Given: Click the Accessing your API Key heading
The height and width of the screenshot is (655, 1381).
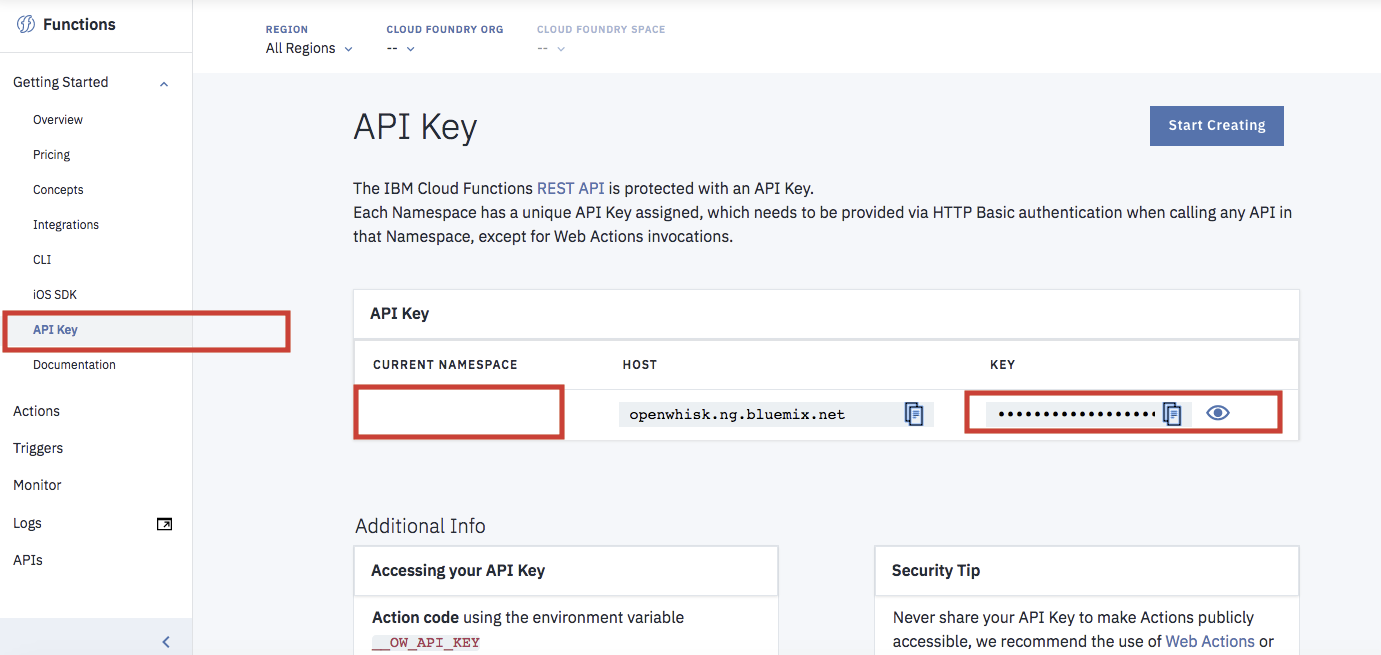Looking at the screenshot, I should tap(458, 570).
